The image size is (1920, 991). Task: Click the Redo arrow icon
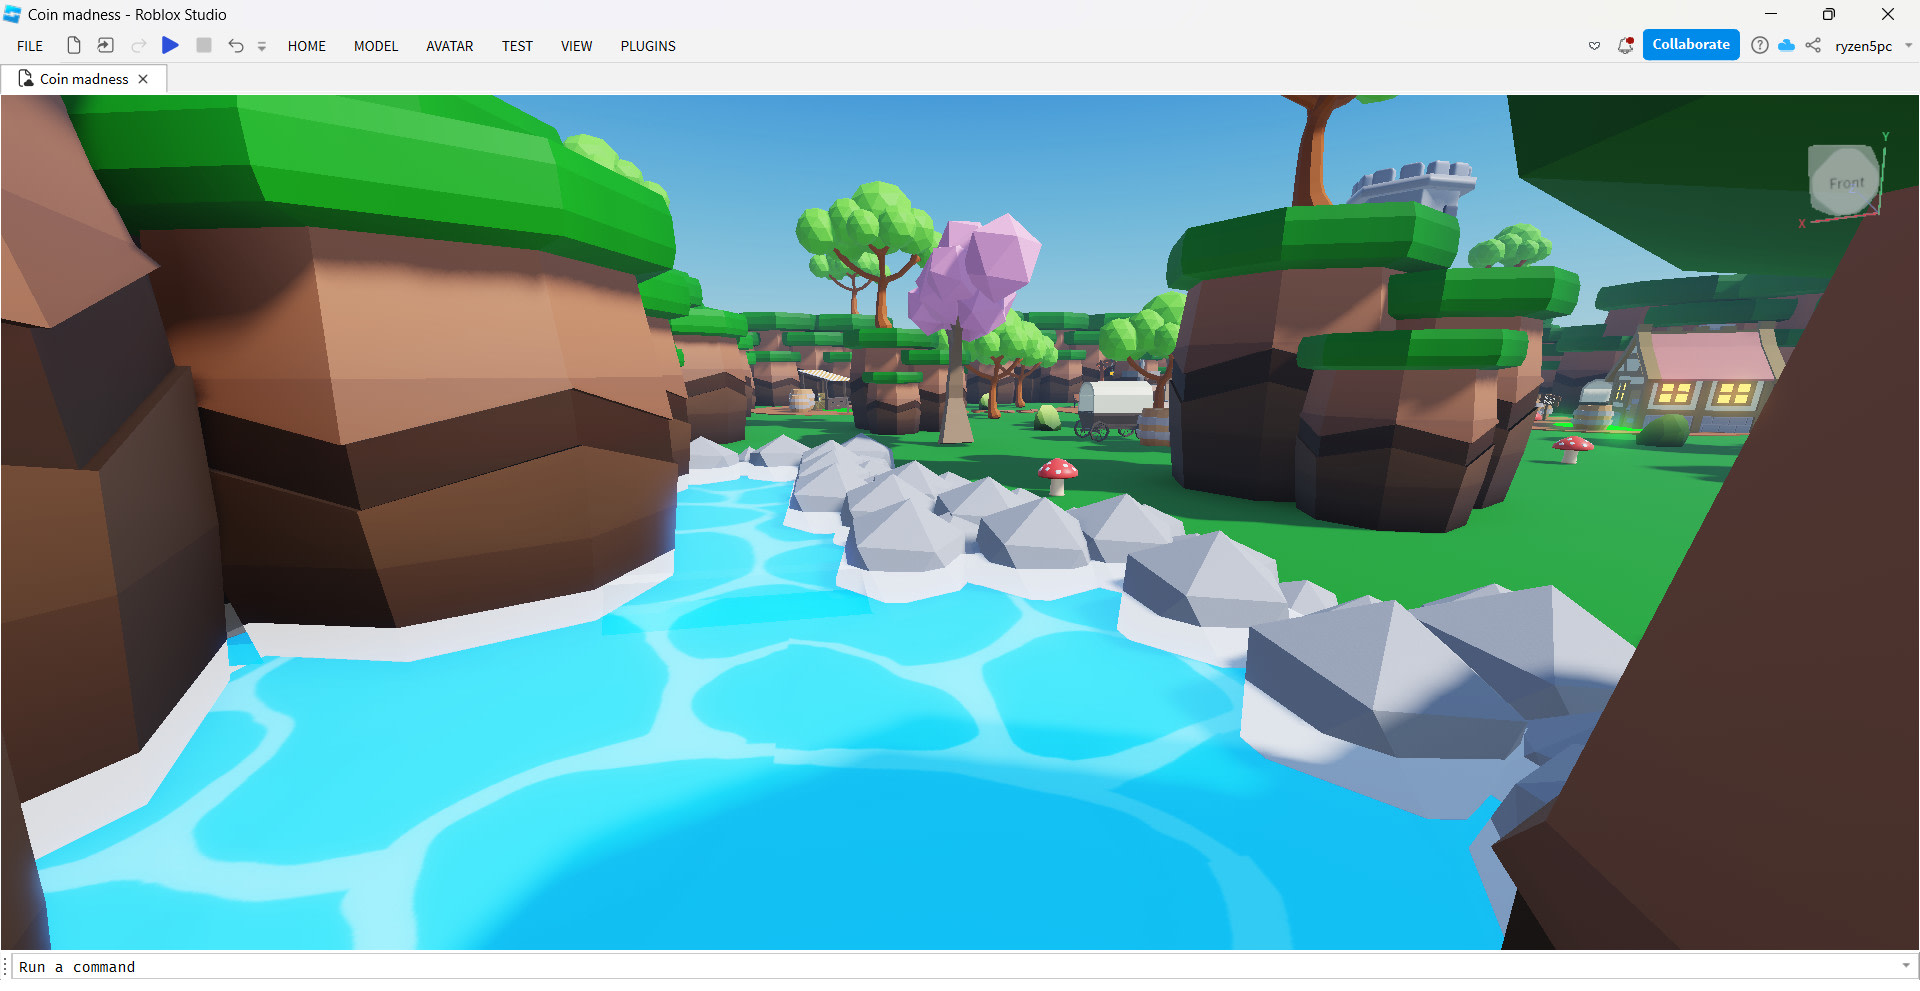(x=139, y=45)
